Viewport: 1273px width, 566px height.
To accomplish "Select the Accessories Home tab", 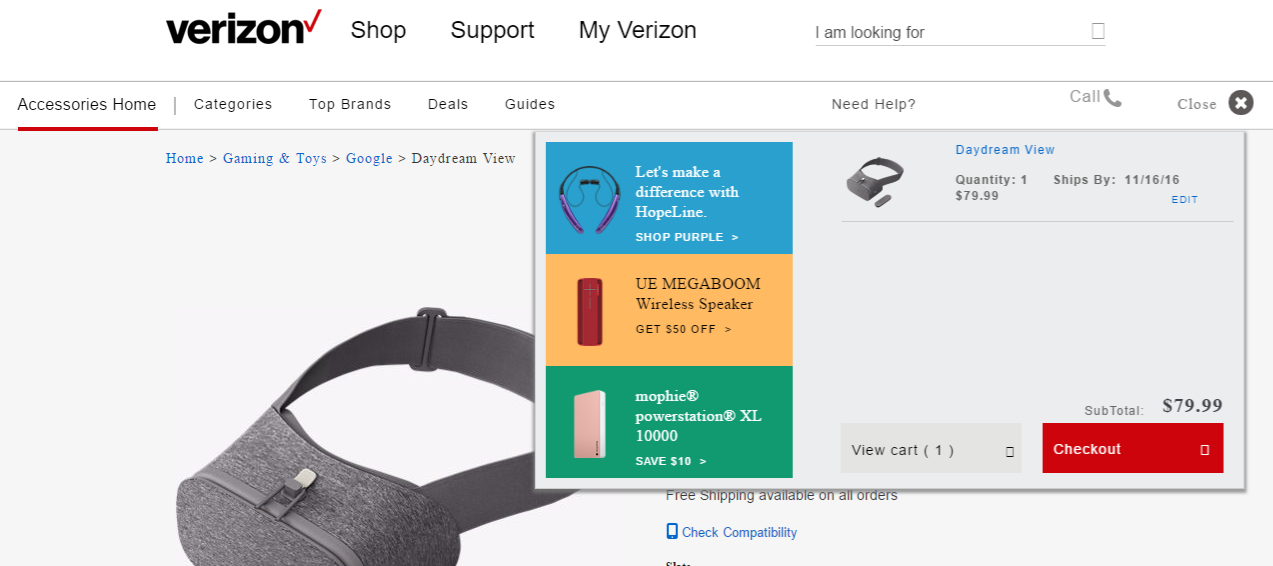I will pyautogui.click(x=87, y=105).
